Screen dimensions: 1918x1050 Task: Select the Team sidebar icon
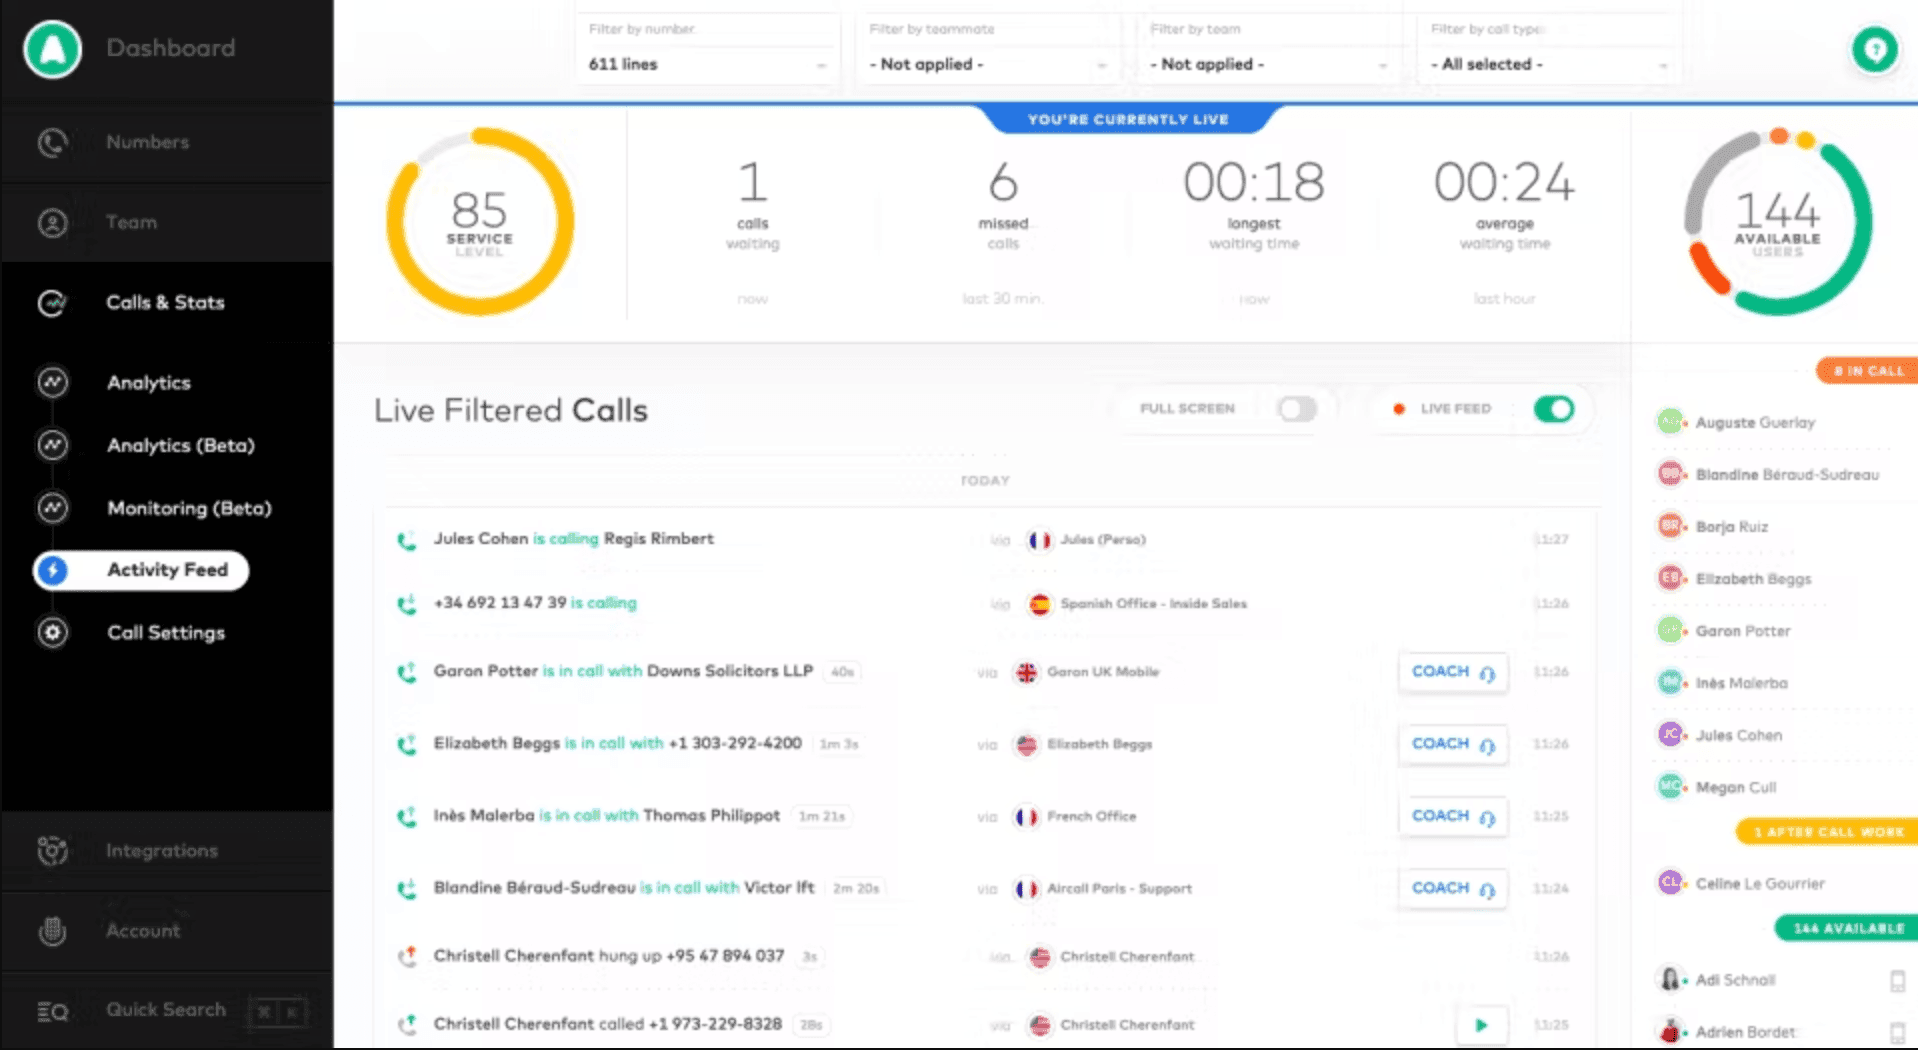[52, 222]
